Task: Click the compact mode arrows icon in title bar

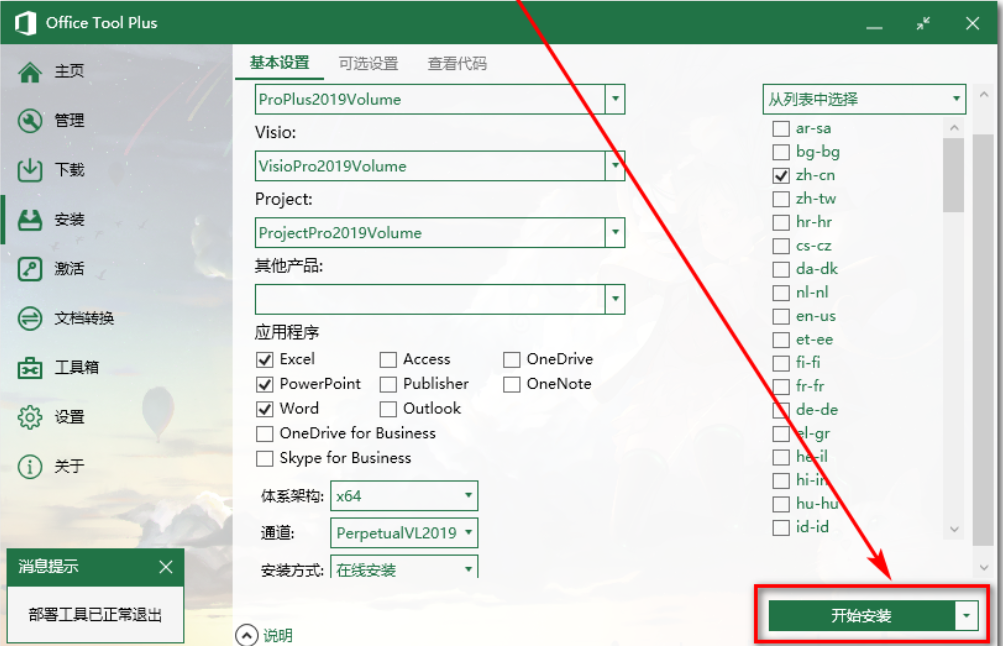Action: coord(923,24)
